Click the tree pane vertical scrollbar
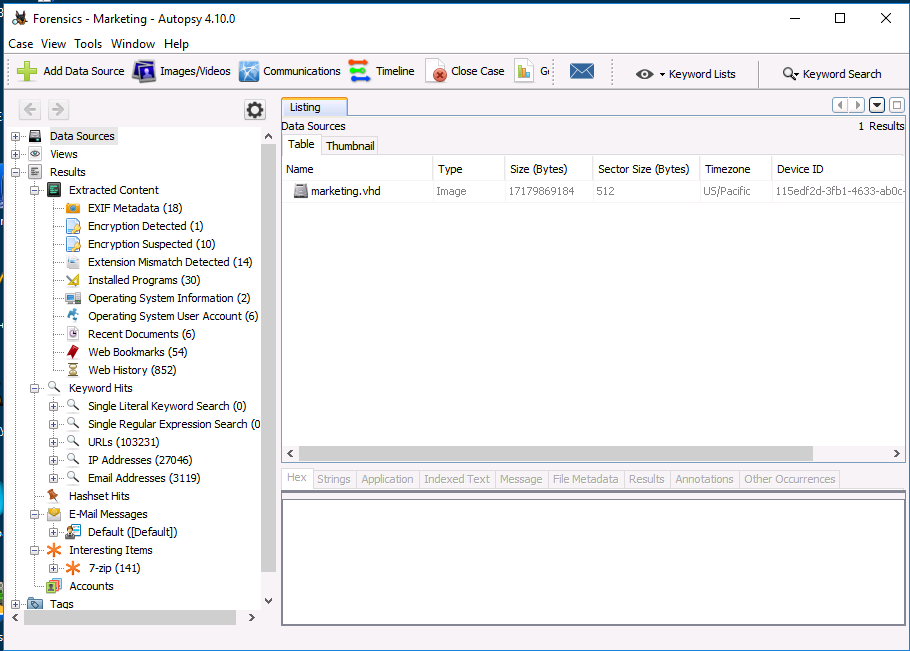This screenshot has height=651, width=910. pos(268,357)
